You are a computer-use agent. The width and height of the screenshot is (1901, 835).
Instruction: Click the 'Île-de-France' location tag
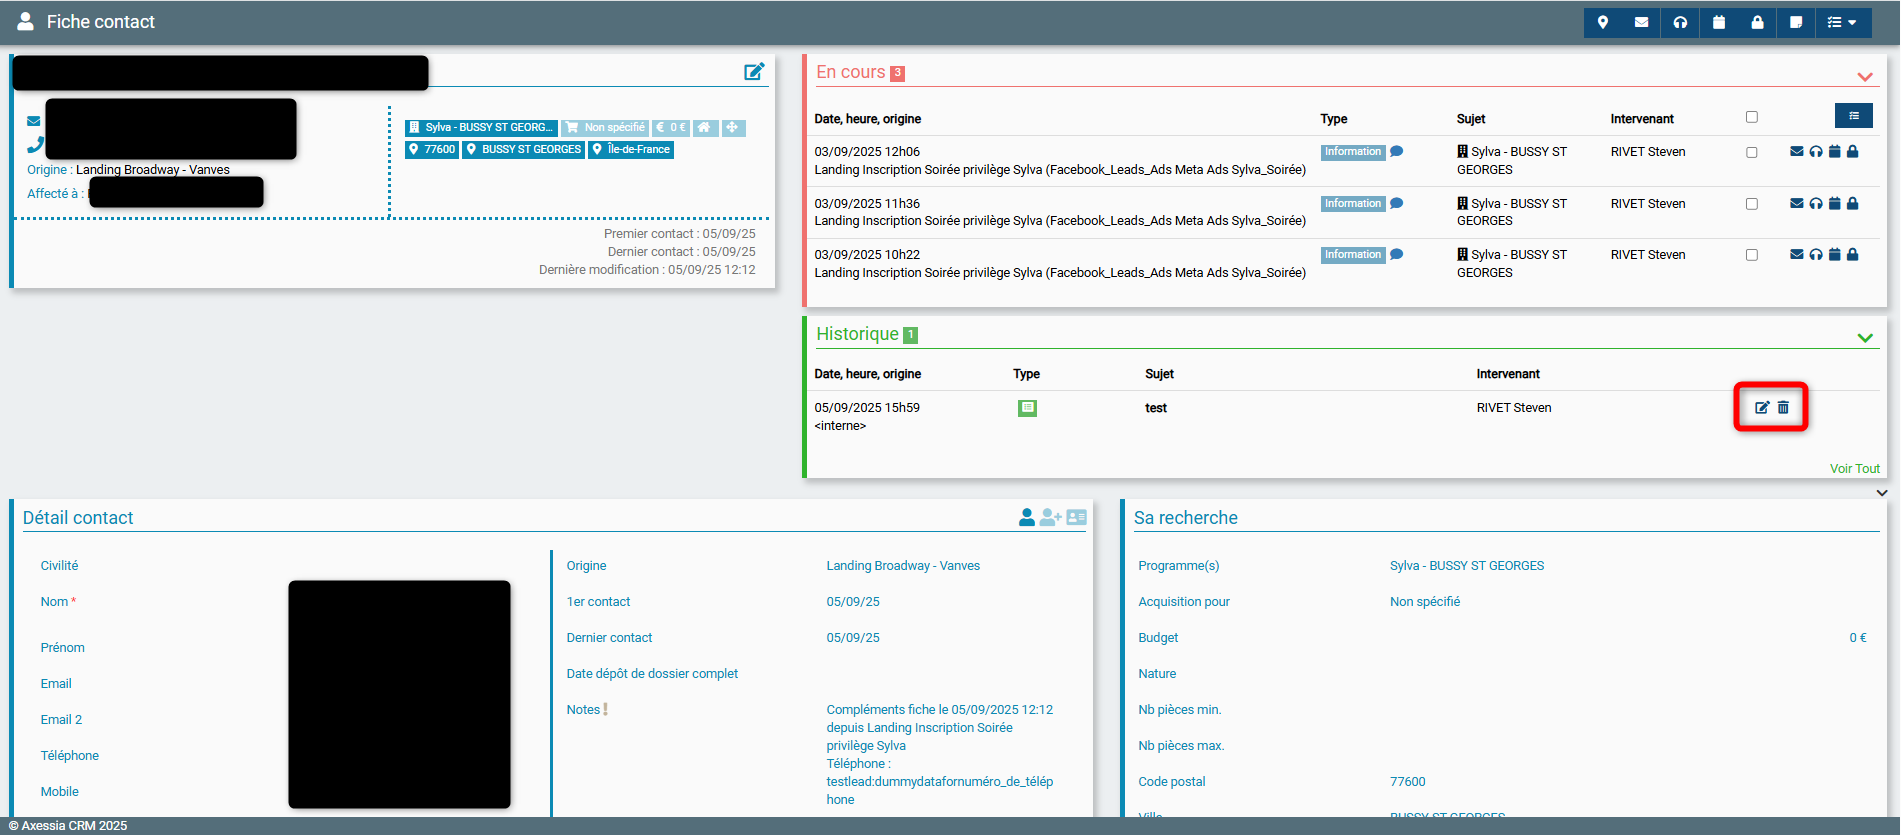[x=631, y=150]
